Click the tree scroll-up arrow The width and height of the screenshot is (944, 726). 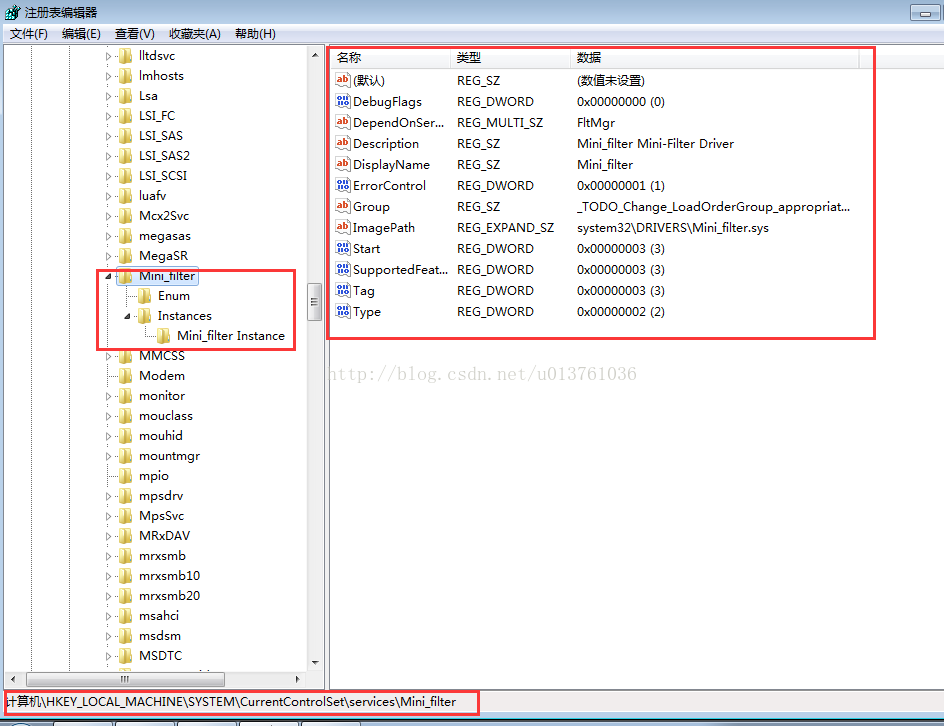tap(315, 55)
